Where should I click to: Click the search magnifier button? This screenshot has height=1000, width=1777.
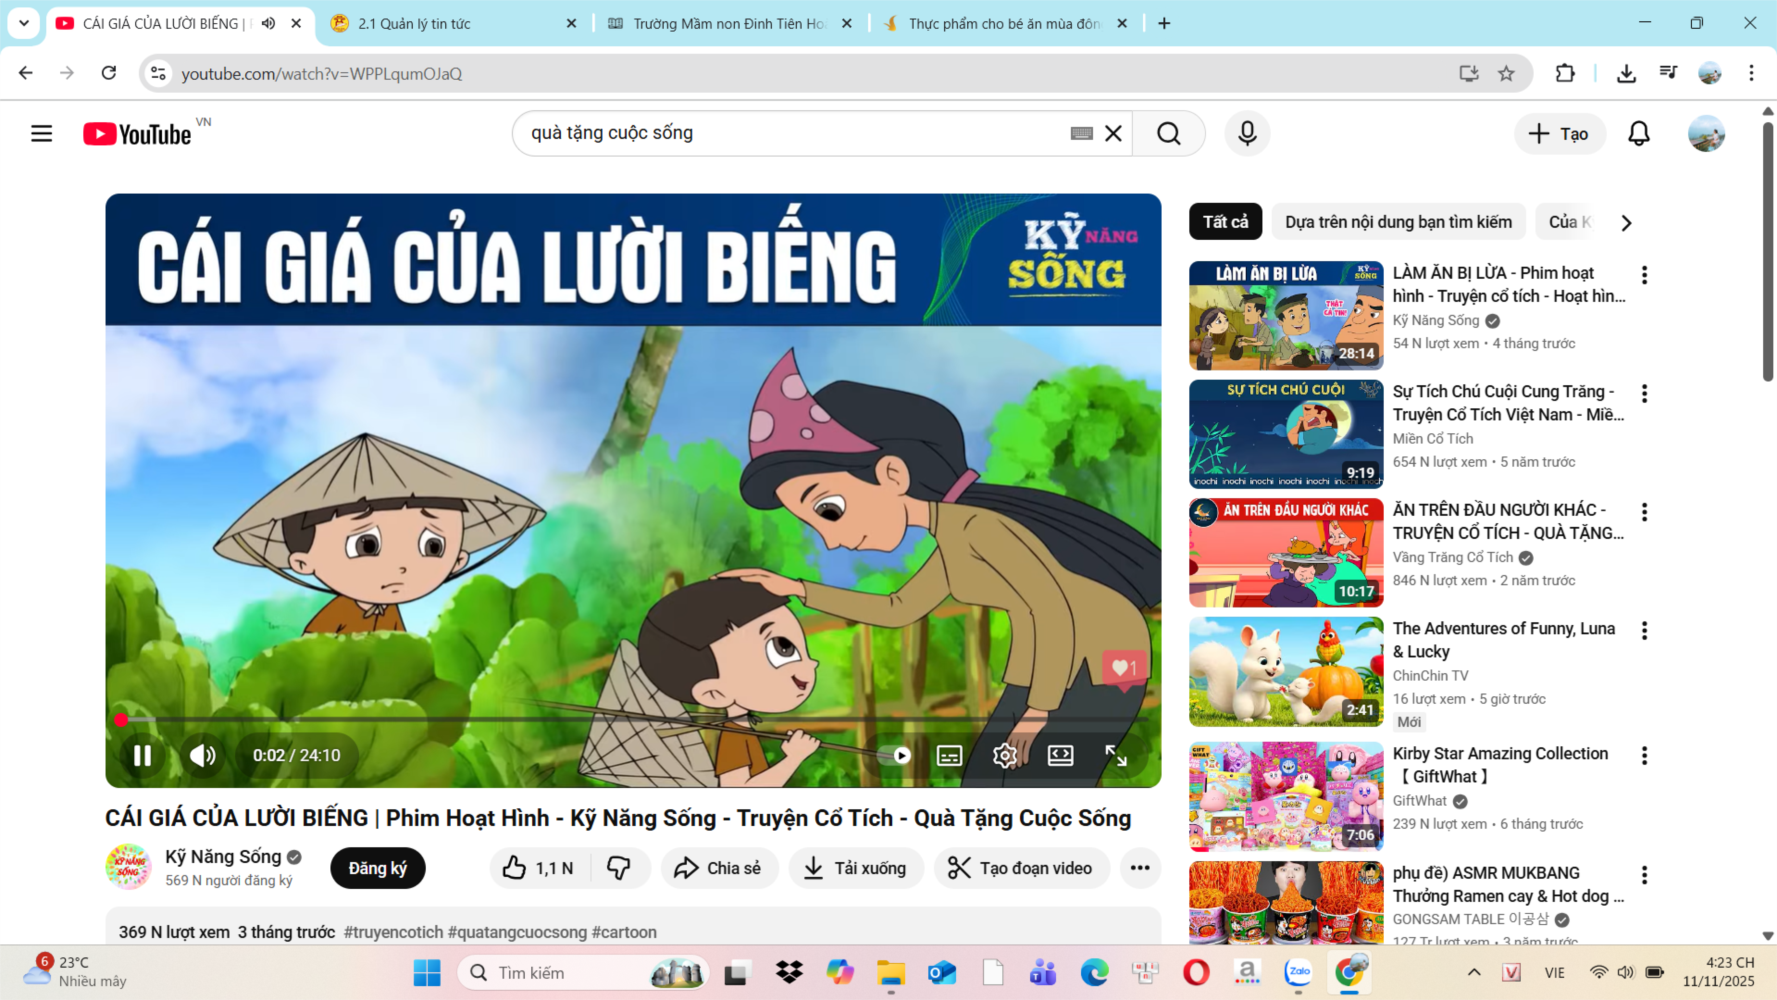(x=1168, y=133)
